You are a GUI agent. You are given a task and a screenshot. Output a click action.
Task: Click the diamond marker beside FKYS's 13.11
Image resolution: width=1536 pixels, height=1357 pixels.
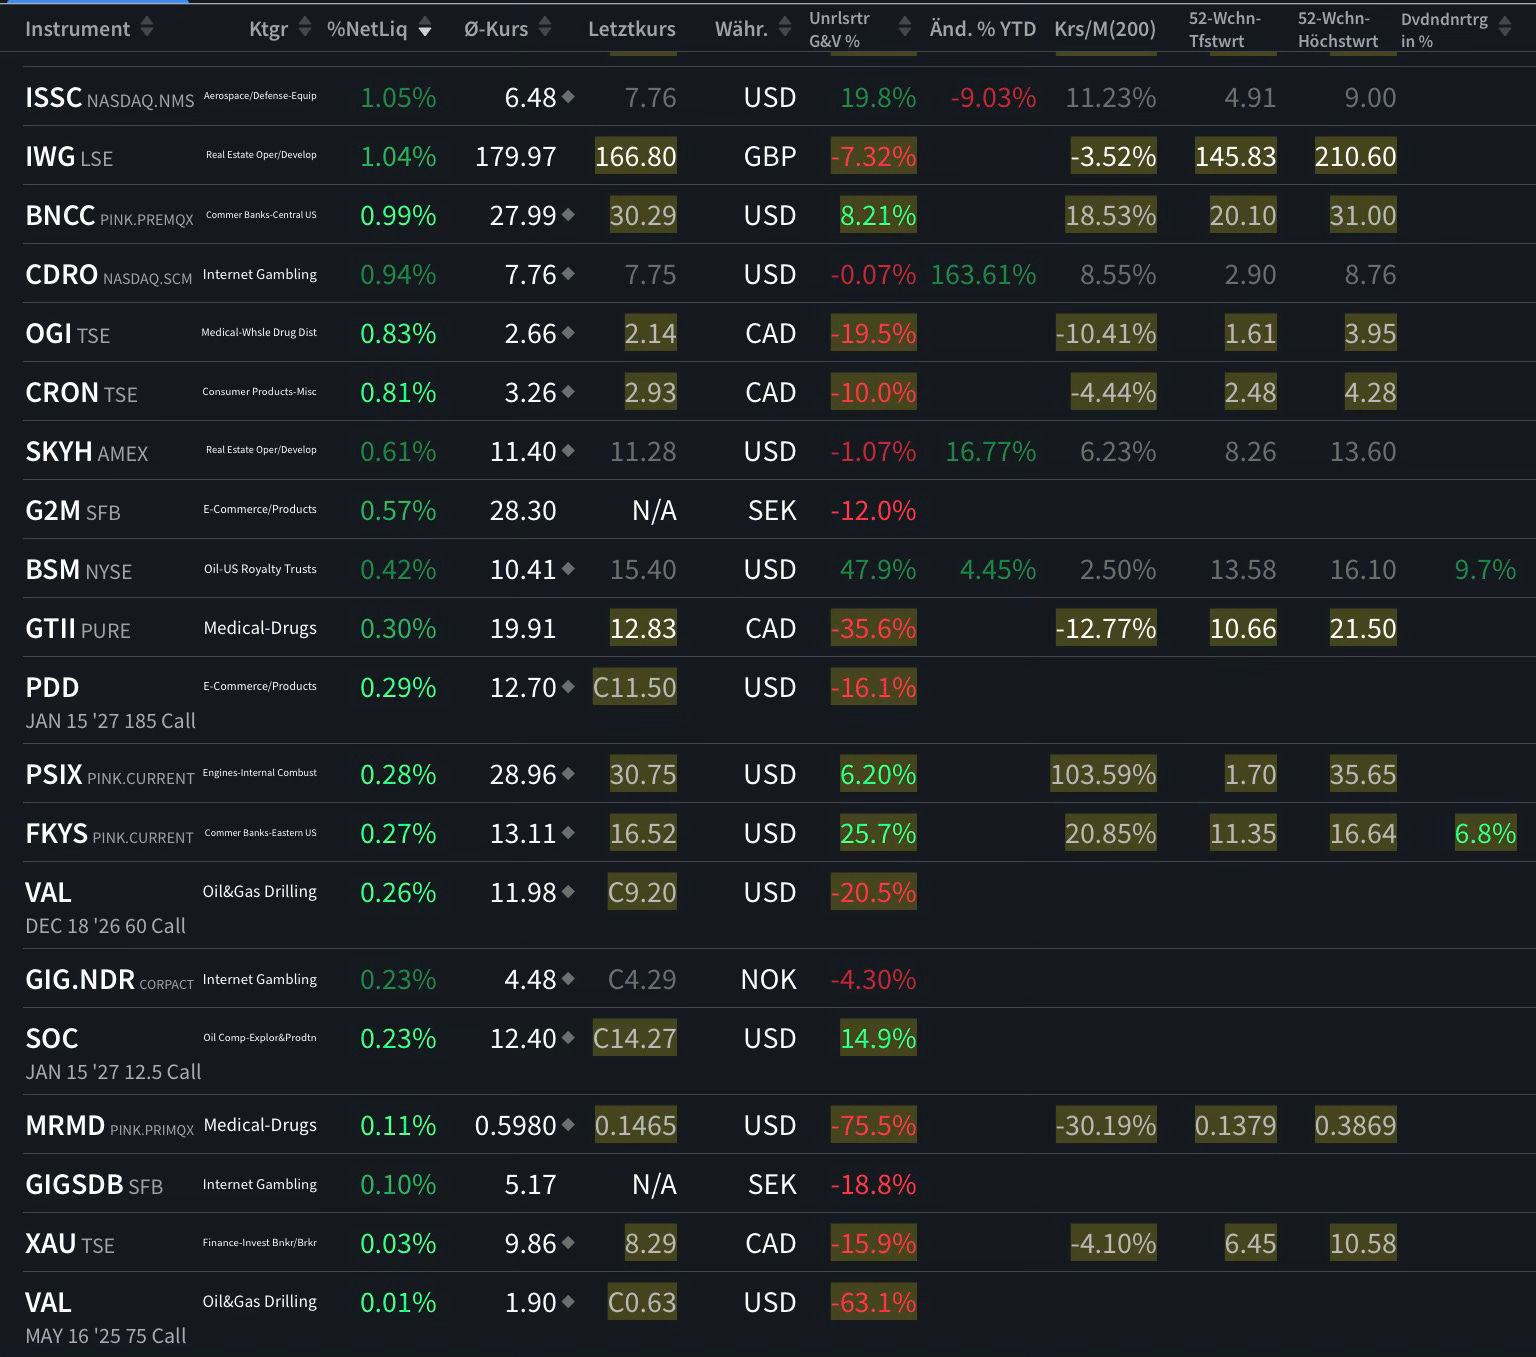point(568,833)
